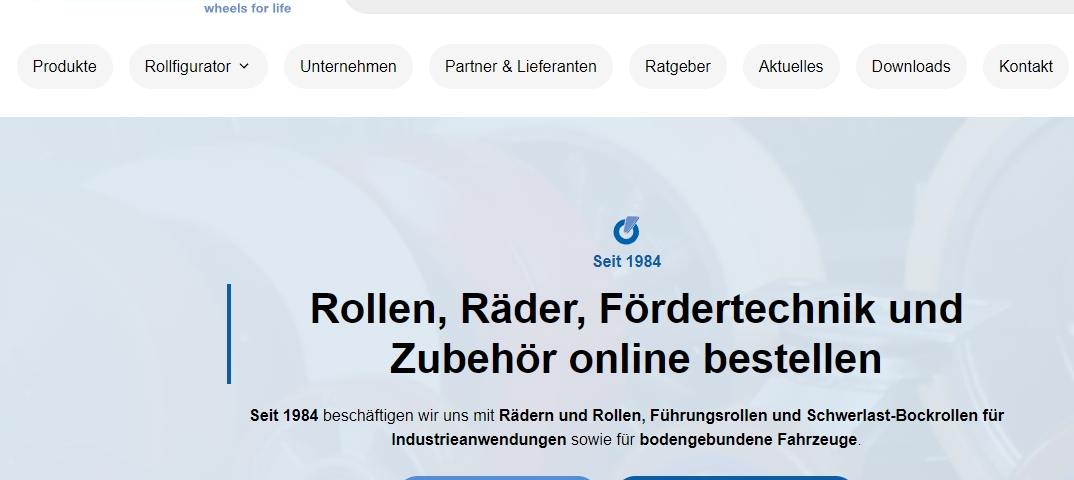The width and height of the screenshot is (1074, 480).
Task: Click the search field at top
Action: (x=700, y=6)
